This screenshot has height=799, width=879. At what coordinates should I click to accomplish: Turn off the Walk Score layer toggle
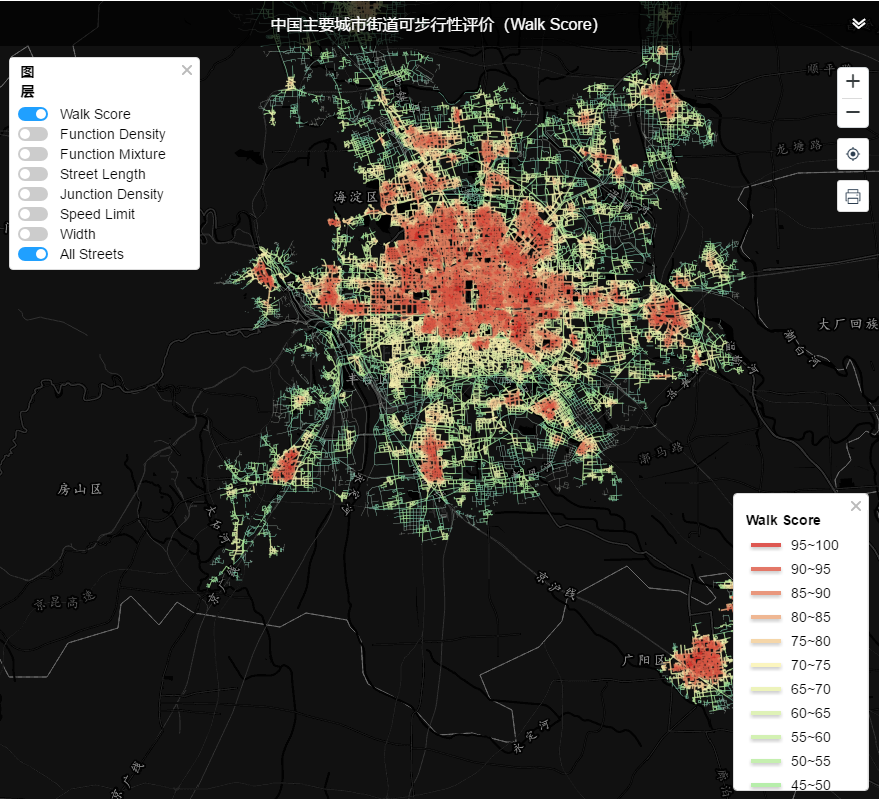point(33,114)
